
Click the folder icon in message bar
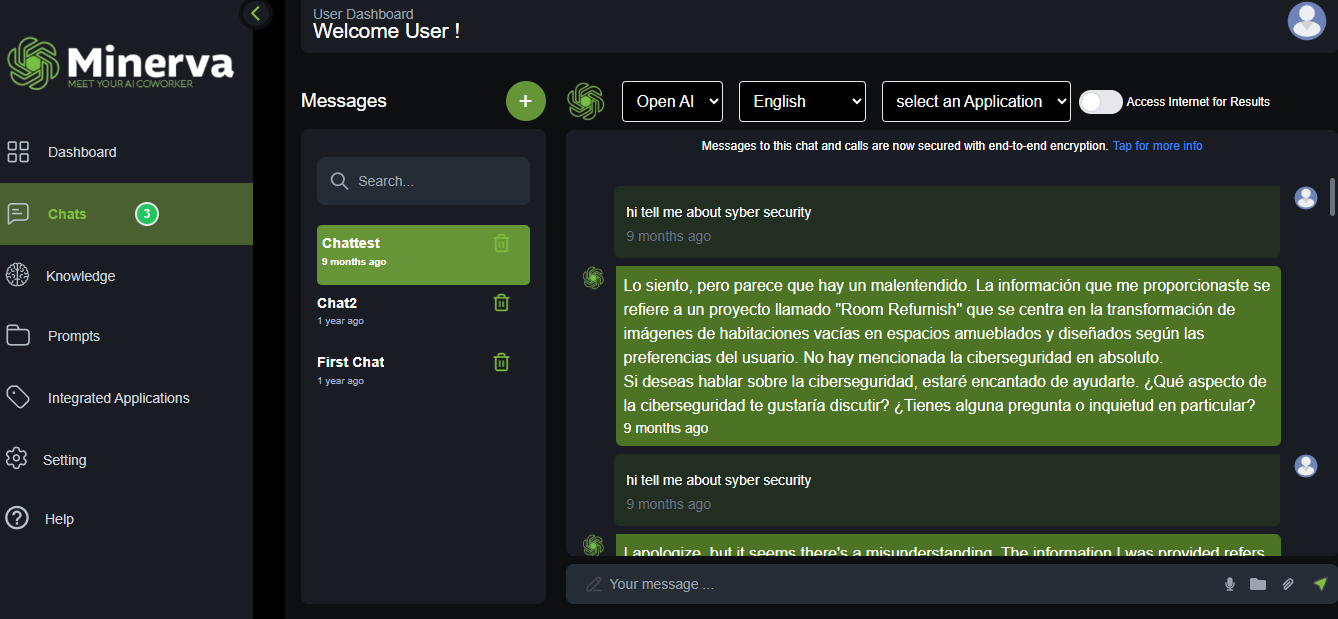(x=1258, y=584)
